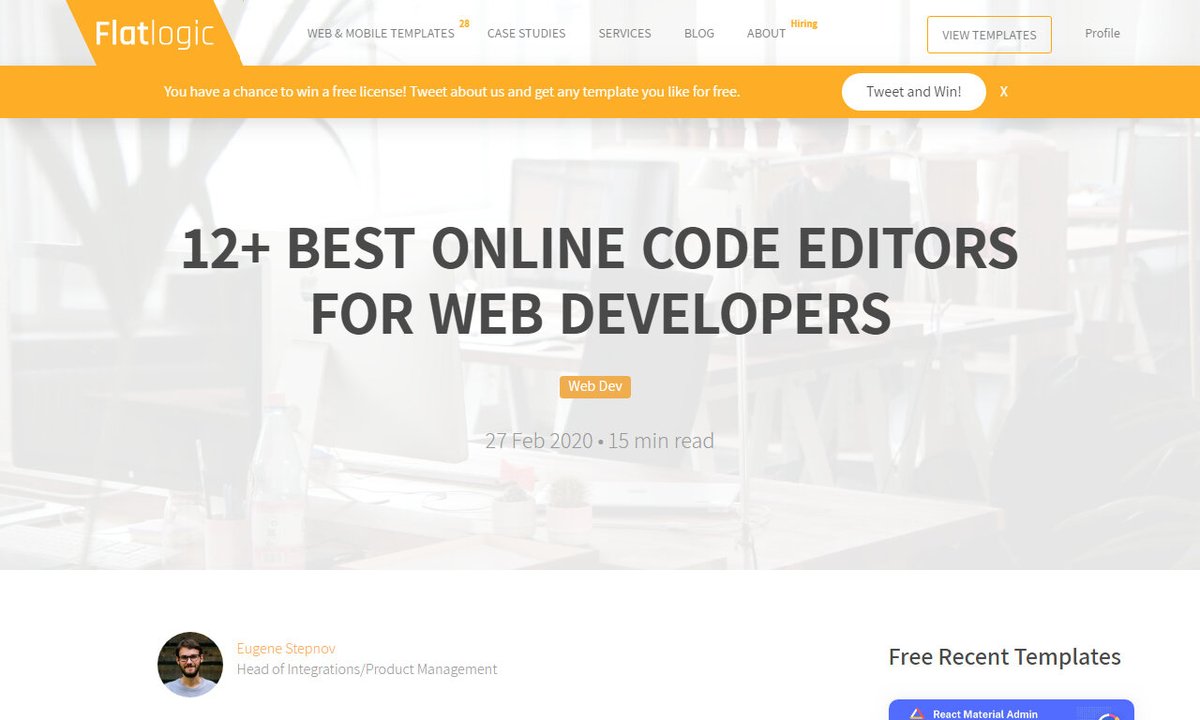Click the 'Head of Integrations/Product Management' text

(x=367, y=669)
